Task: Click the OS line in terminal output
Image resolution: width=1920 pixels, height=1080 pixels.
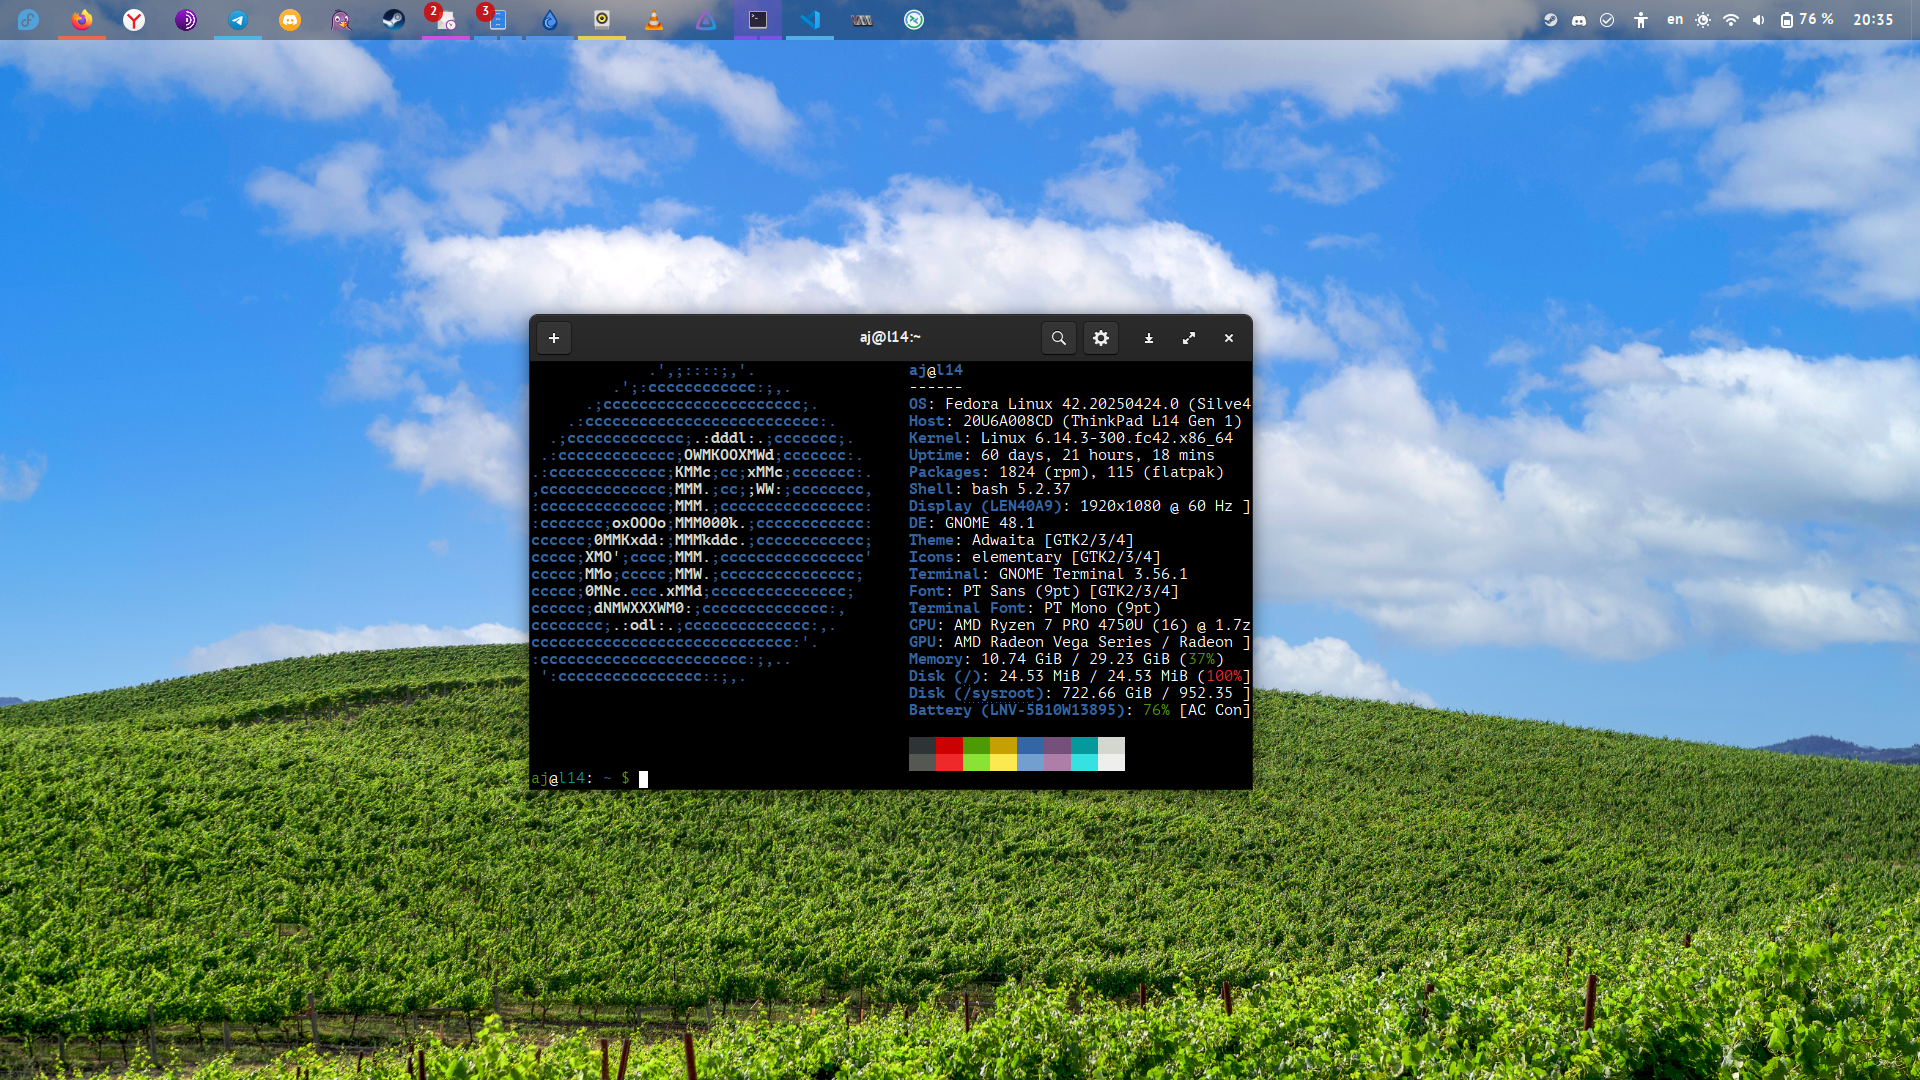Action: (1080, 404)
